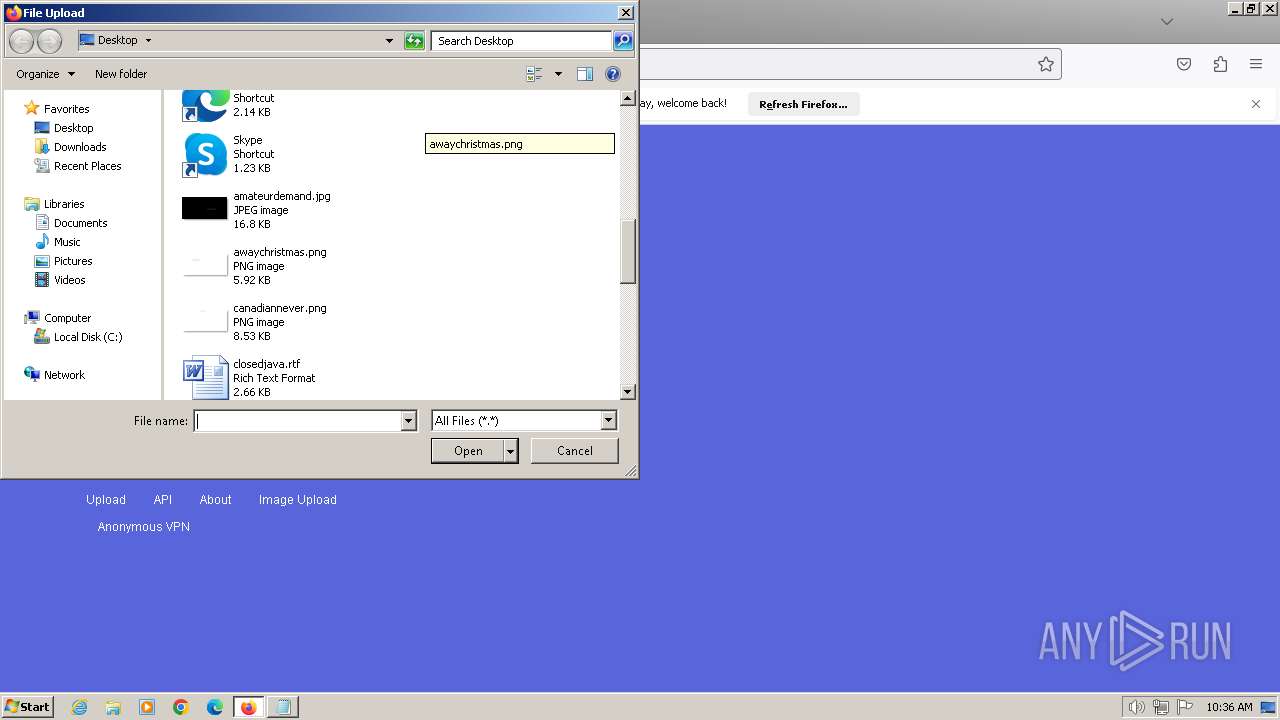Go to Downloads under Favorites

80,147
